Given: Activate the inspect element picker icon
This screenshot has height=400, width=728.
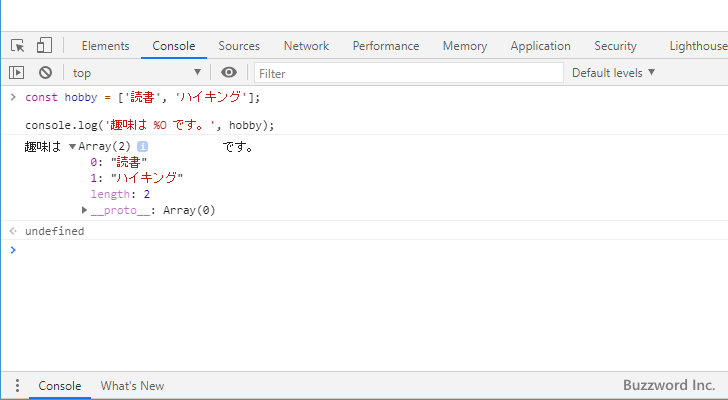Looking at the screenshot, I should (18, 45).
